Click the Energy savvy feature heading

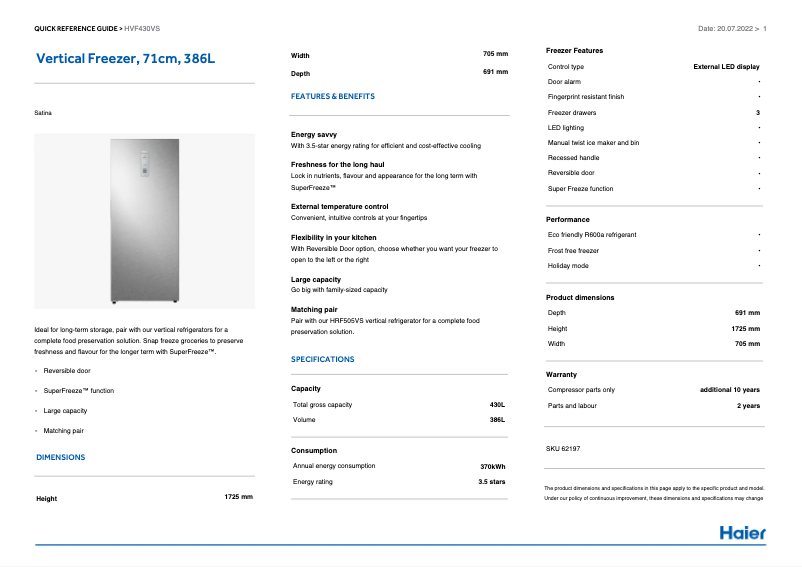click(x=314, y=134)
